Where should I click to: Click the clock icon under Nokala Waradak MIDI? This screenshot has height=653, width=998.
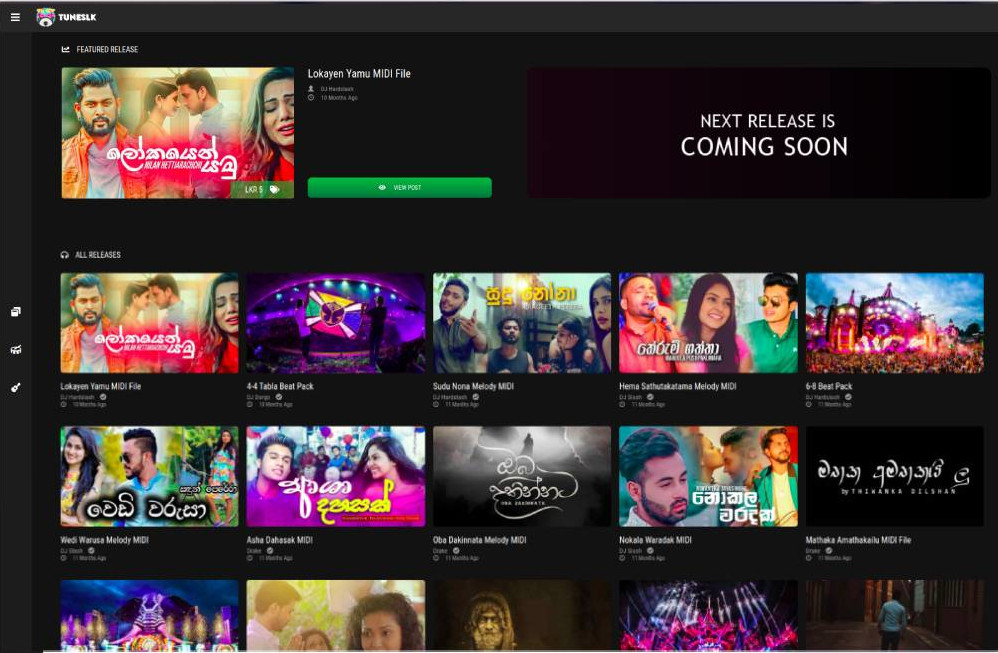(622, 558)
